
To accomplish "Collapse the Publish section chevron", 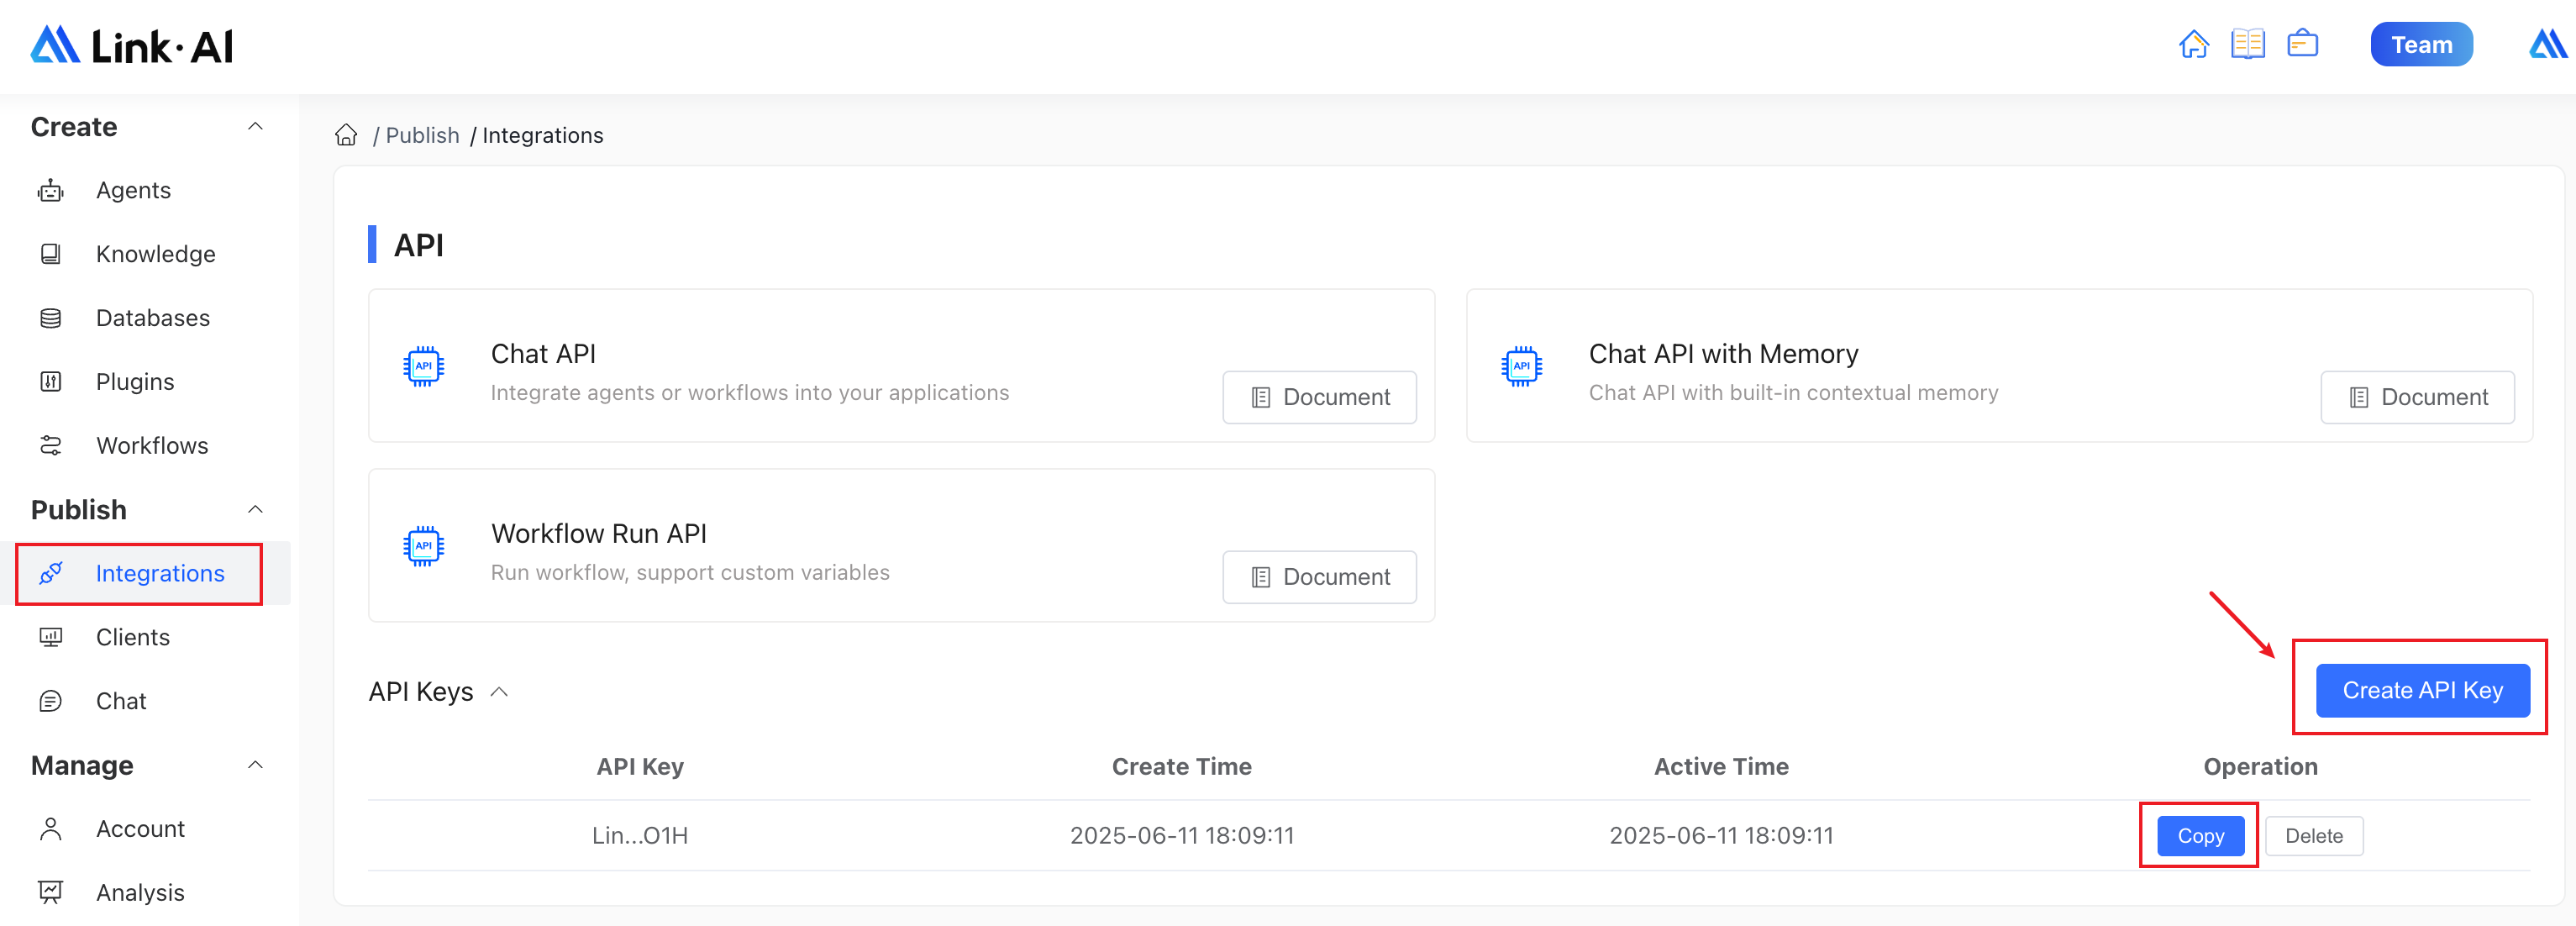I will coord(256,509).
